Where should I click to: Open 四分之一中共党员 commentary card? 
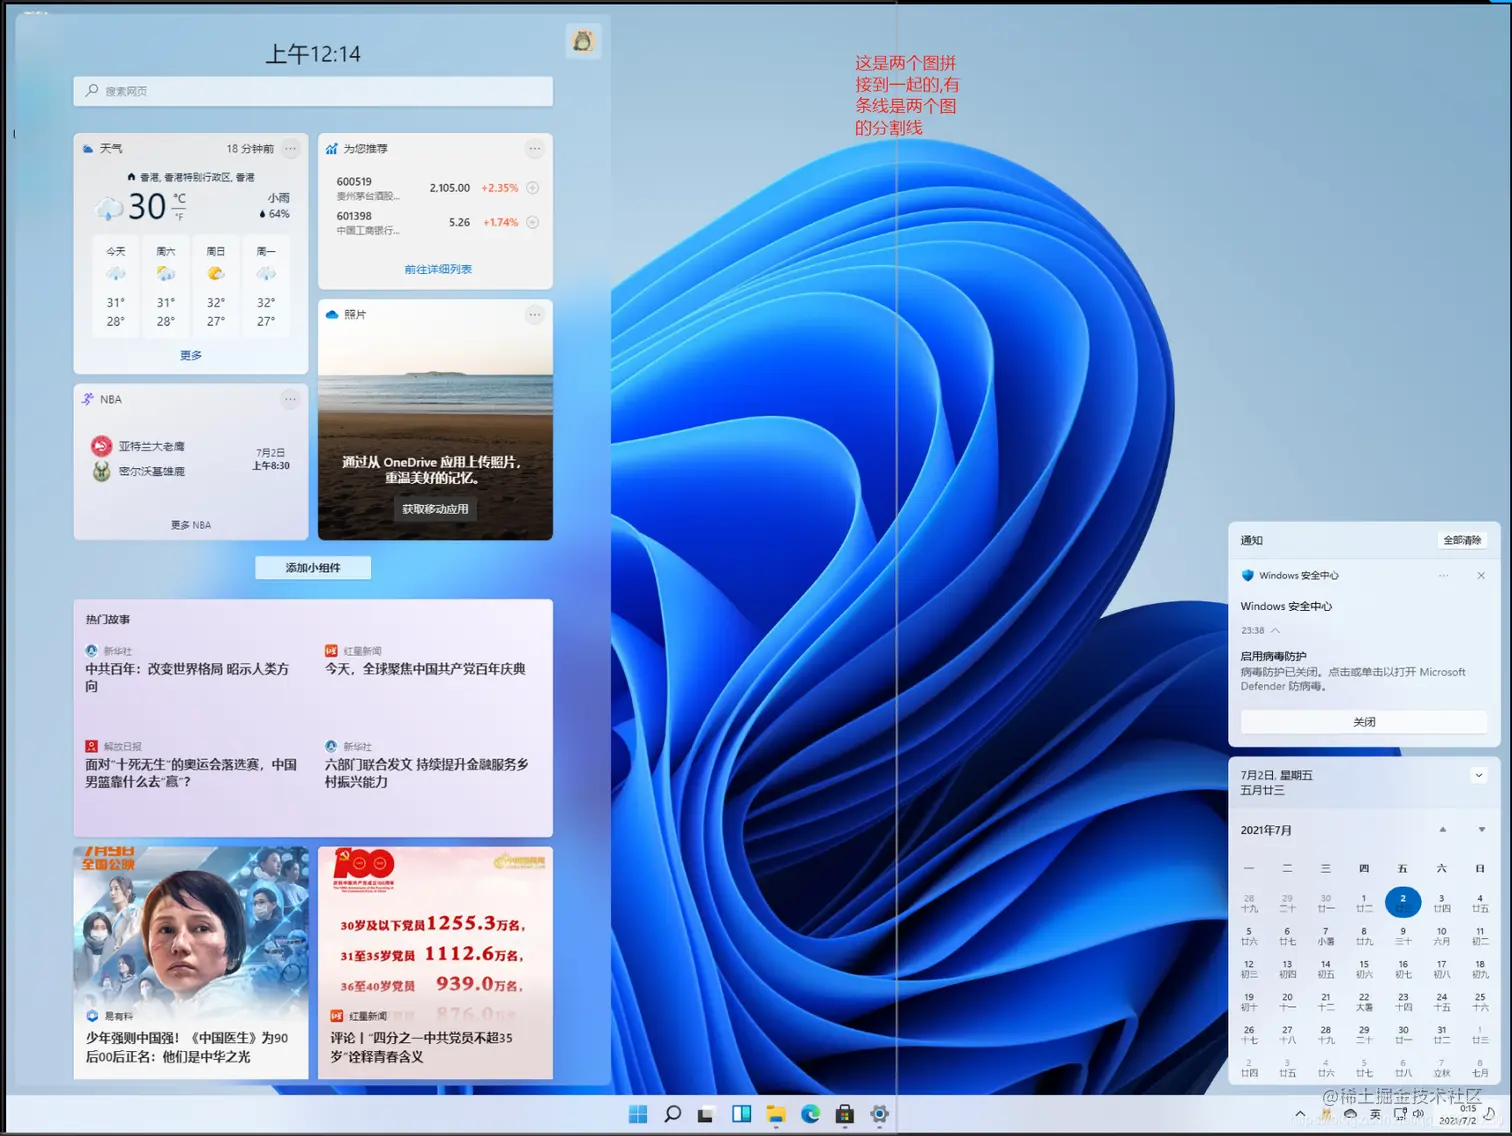pyautogui.click(x=435, y=962)
